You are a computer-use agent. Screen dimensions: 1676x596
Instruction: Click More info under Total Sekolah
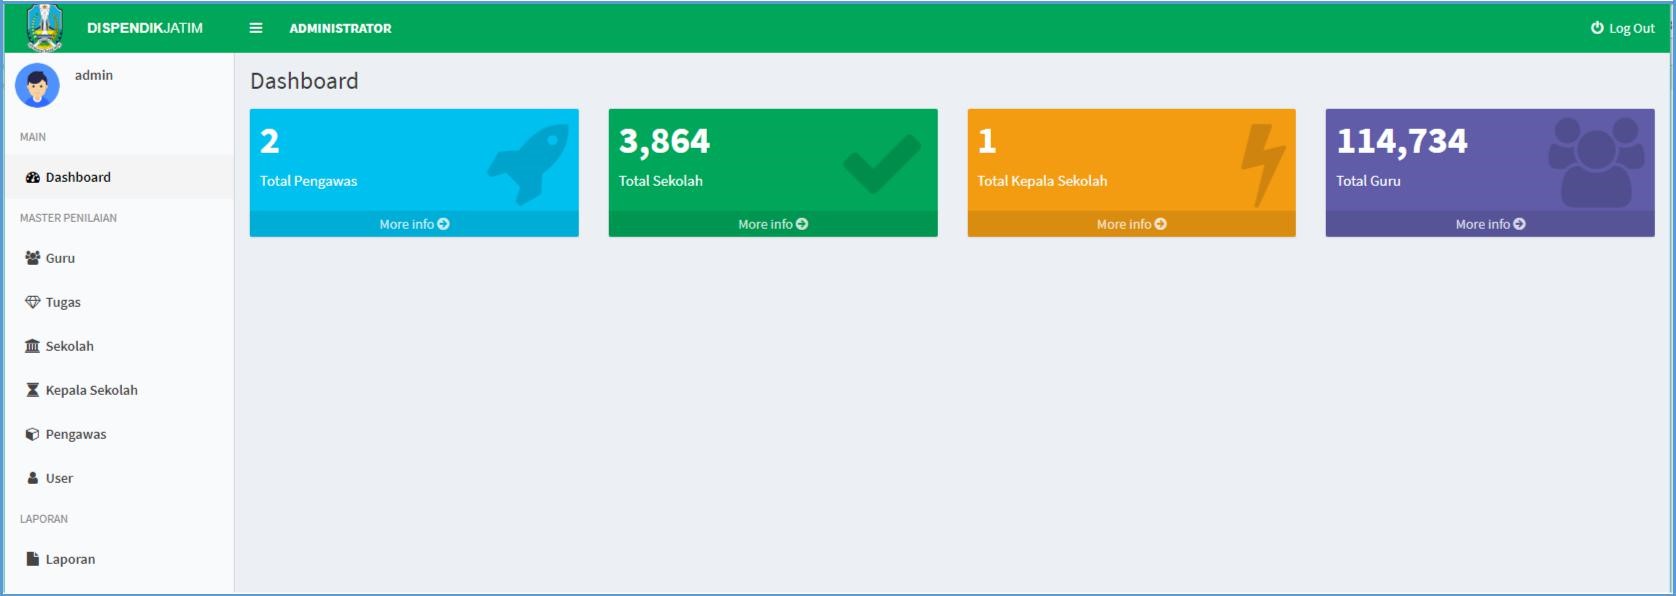pyautogui.click(x=773, y=224)
